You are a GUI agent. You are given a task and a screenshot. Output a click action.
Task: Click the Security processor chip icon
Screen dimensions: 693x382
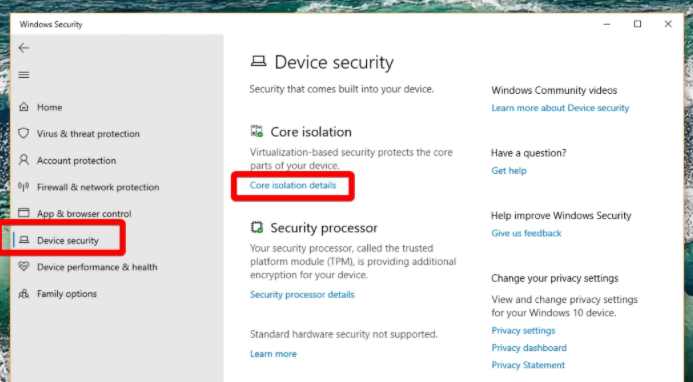point(257,227)
